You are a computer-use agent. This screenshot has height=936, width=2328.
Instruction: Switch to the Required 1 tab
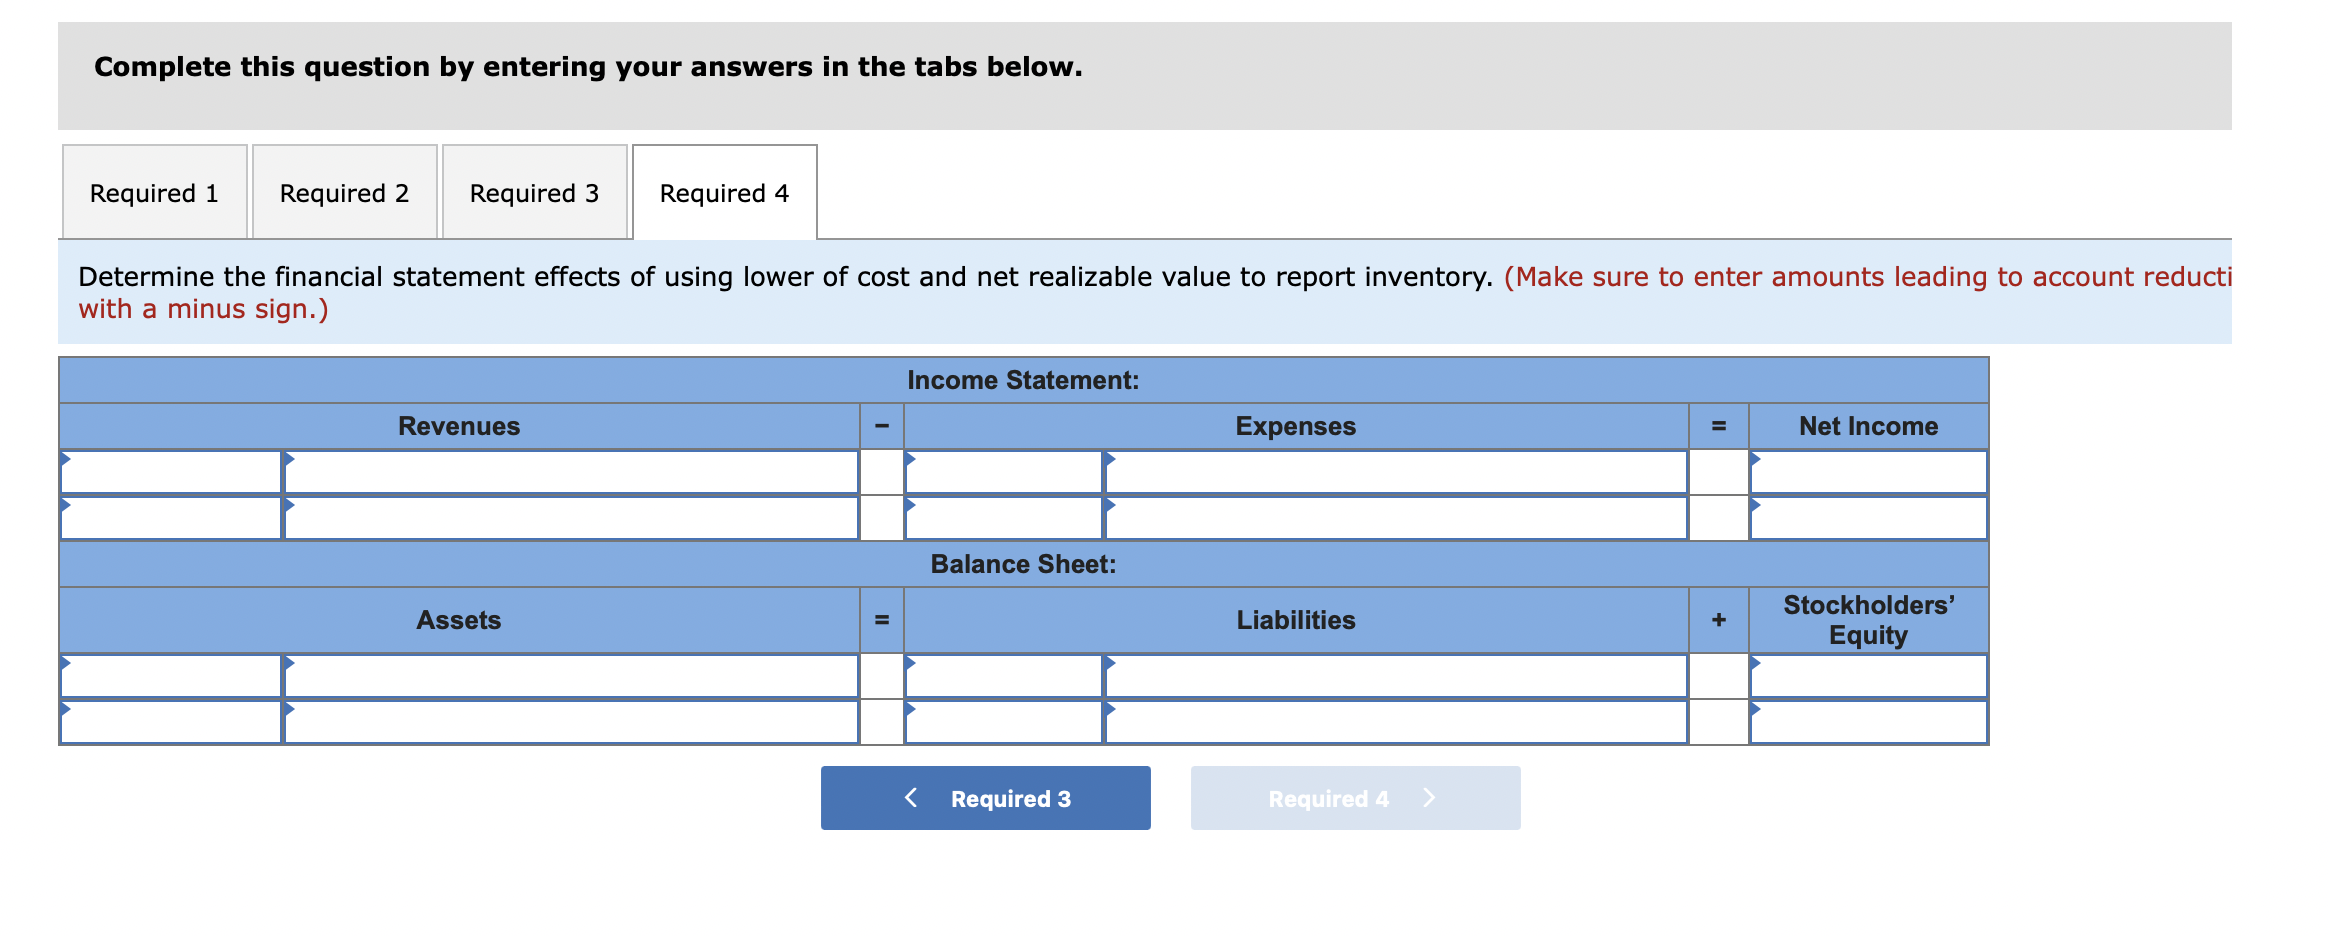(153, 192)
